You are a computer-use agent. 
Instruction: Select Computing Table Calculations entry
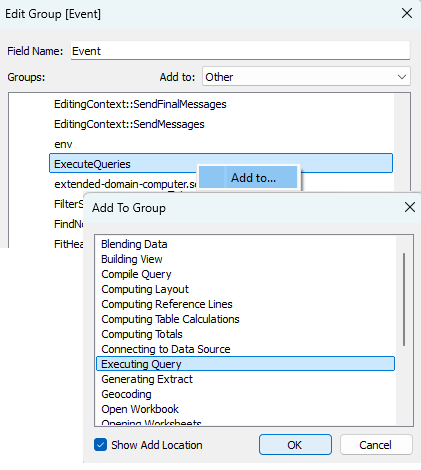pyautogui.click(x=170, y=319)
